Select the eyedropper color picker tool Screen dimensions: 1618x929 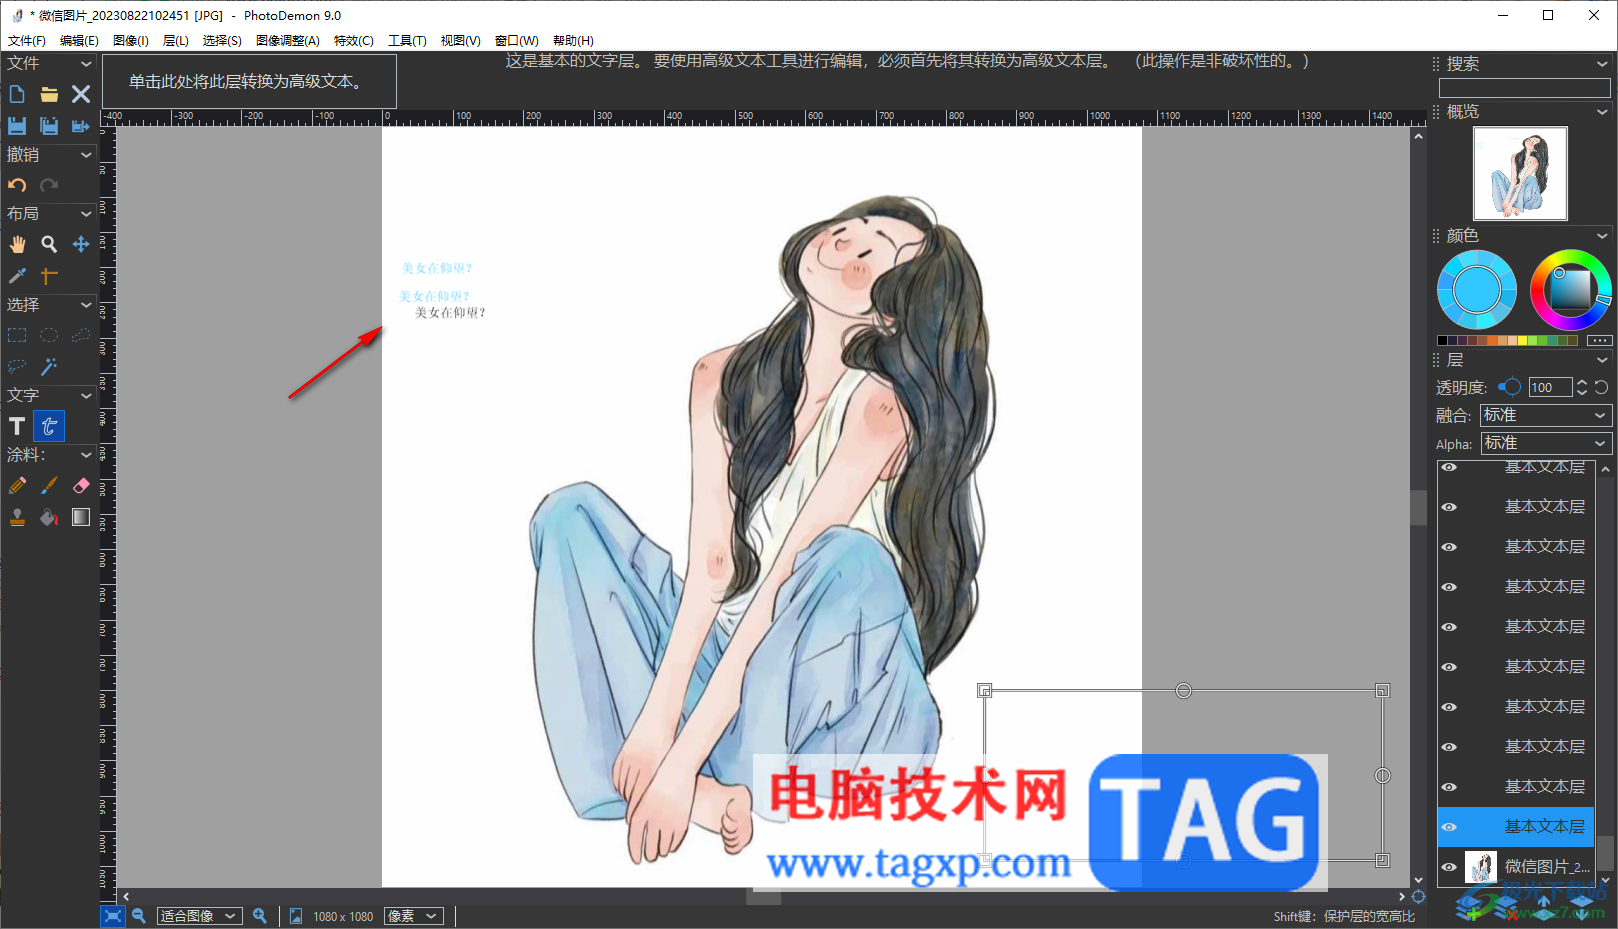click(x=17, y=276)
